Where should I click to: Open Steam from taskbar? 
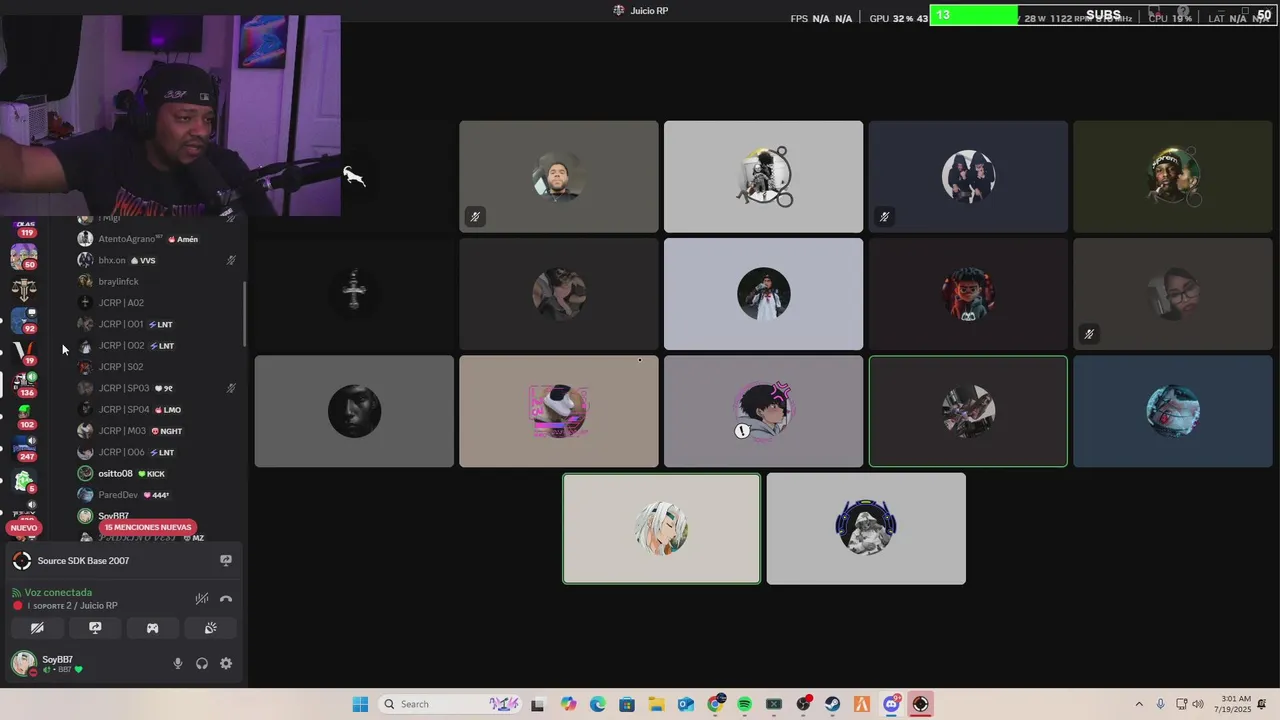coord(832,704)
